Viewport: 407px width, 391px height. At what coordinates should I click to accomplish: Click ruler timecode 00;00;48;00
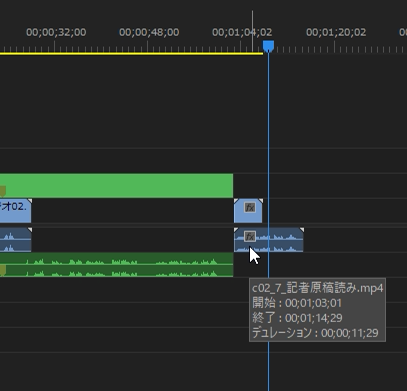pyautogui.click(x=149, y=32)
